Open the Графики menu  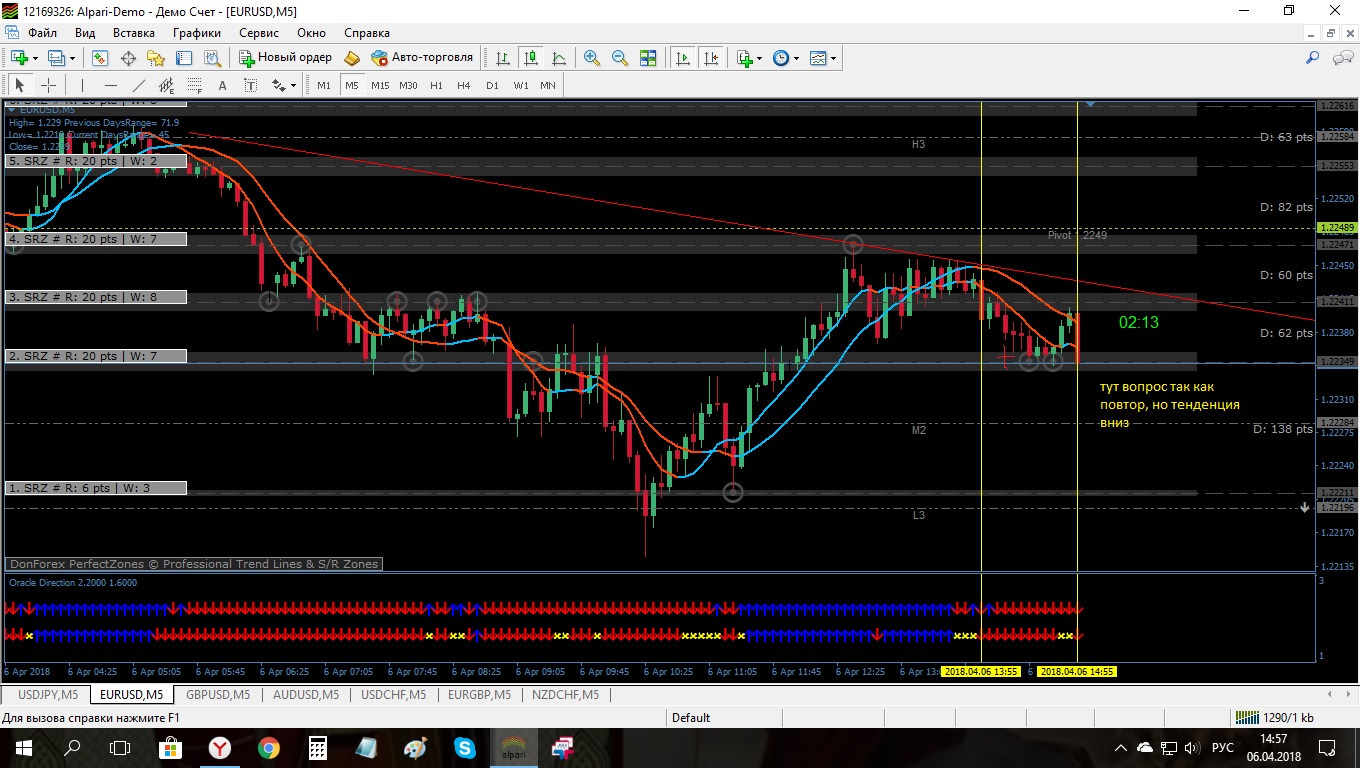(197, 33)
